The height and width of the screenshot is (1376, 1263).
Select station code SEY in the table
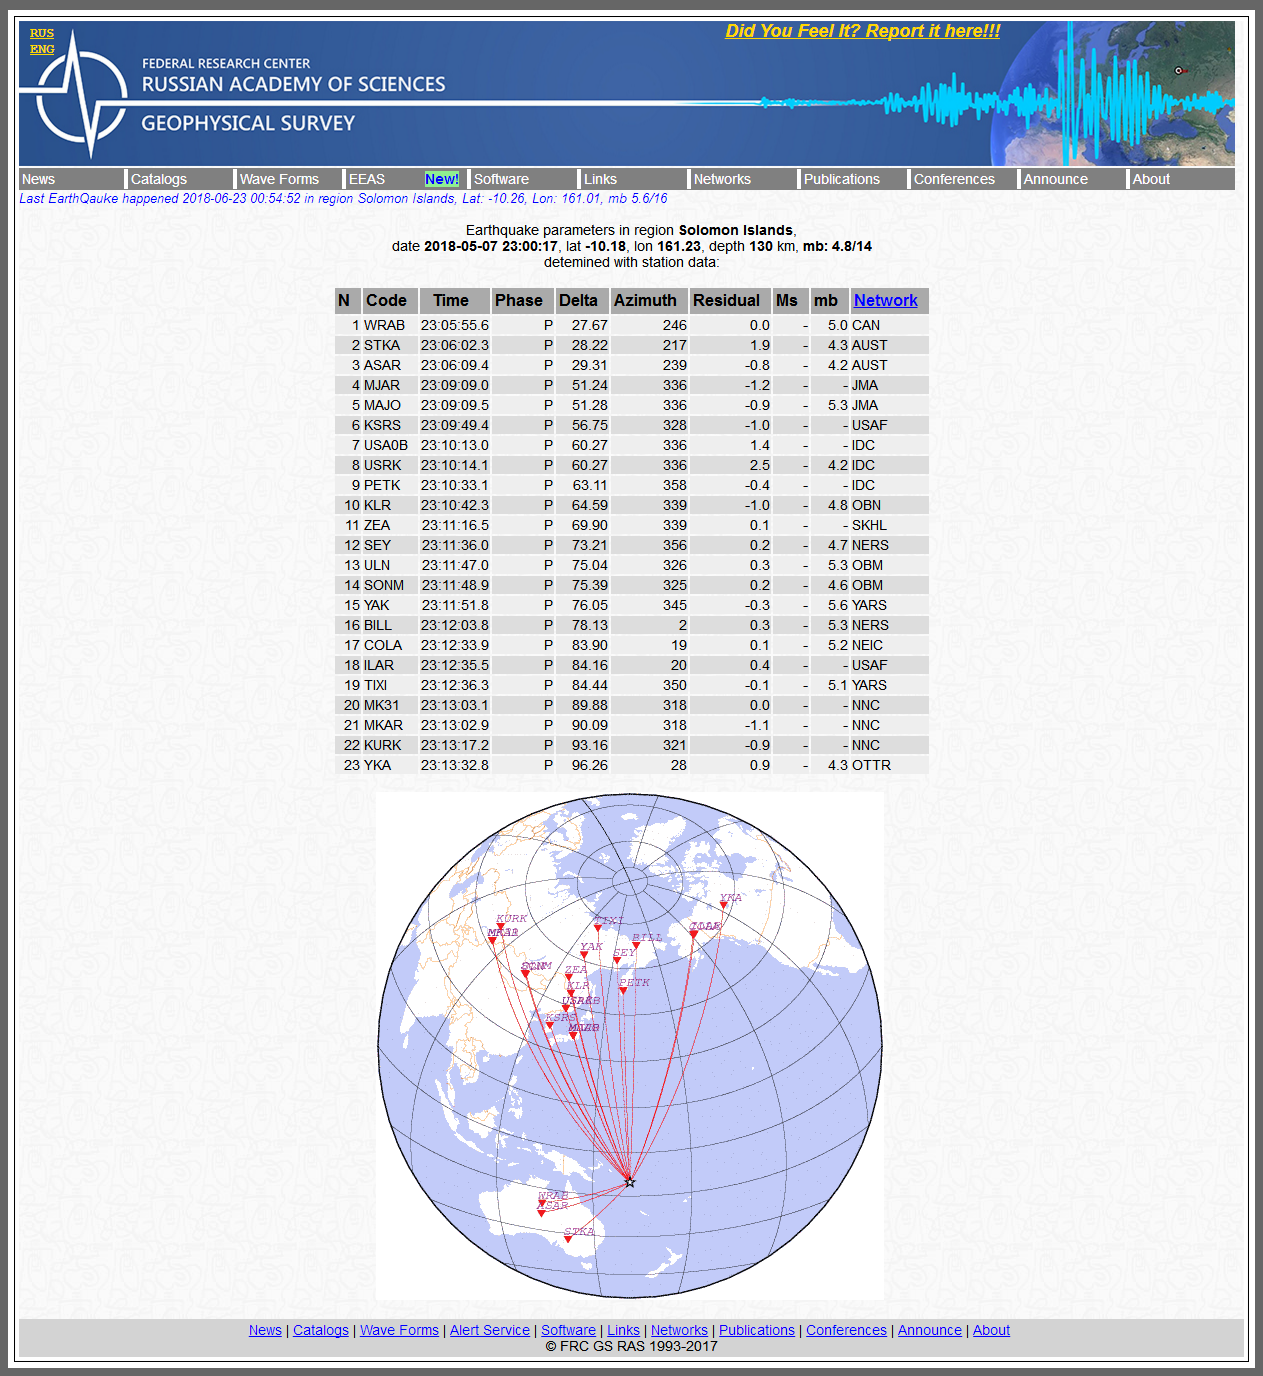(x=377, y=545)
